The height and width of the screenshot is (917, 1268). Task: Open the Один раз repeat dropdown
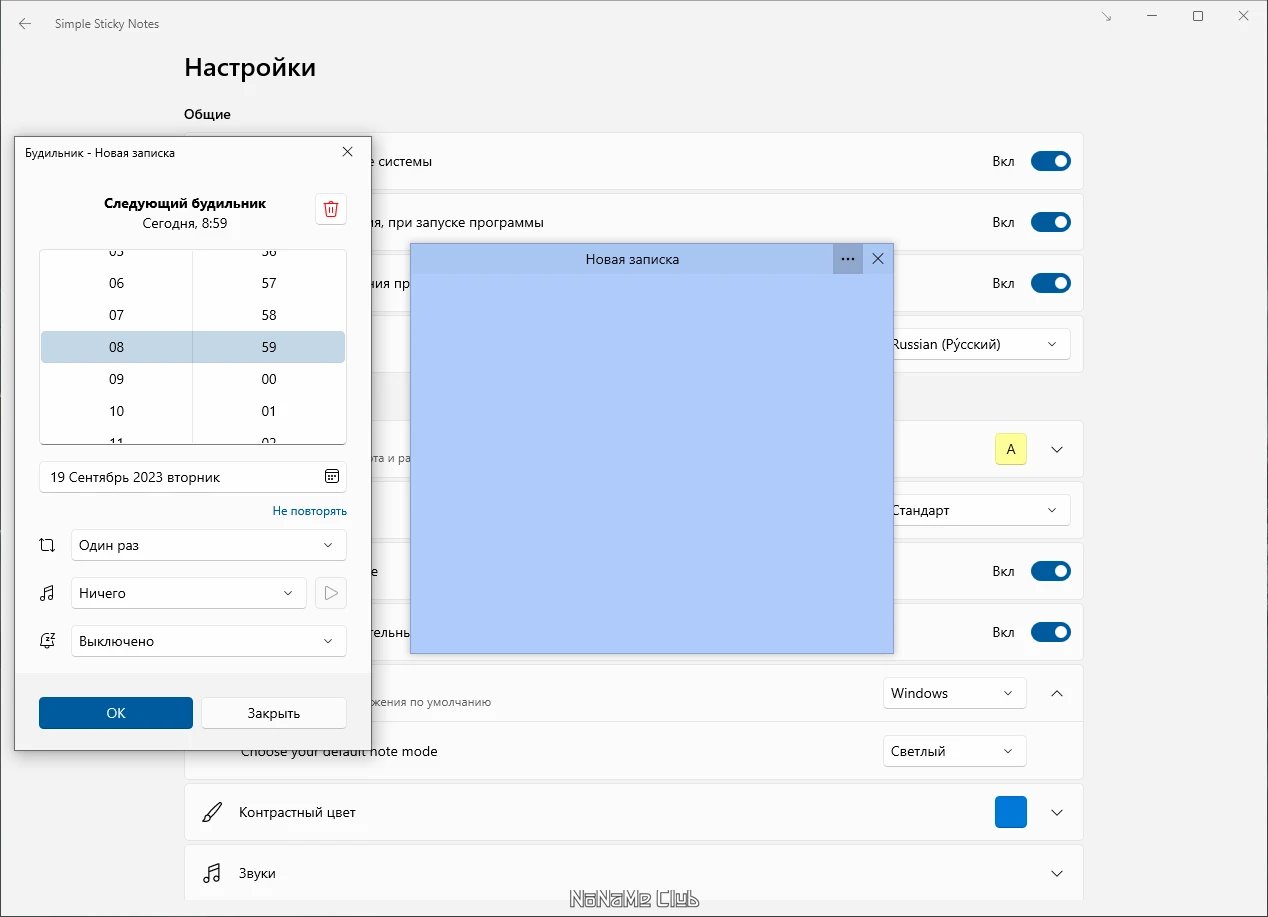[209, 545]
